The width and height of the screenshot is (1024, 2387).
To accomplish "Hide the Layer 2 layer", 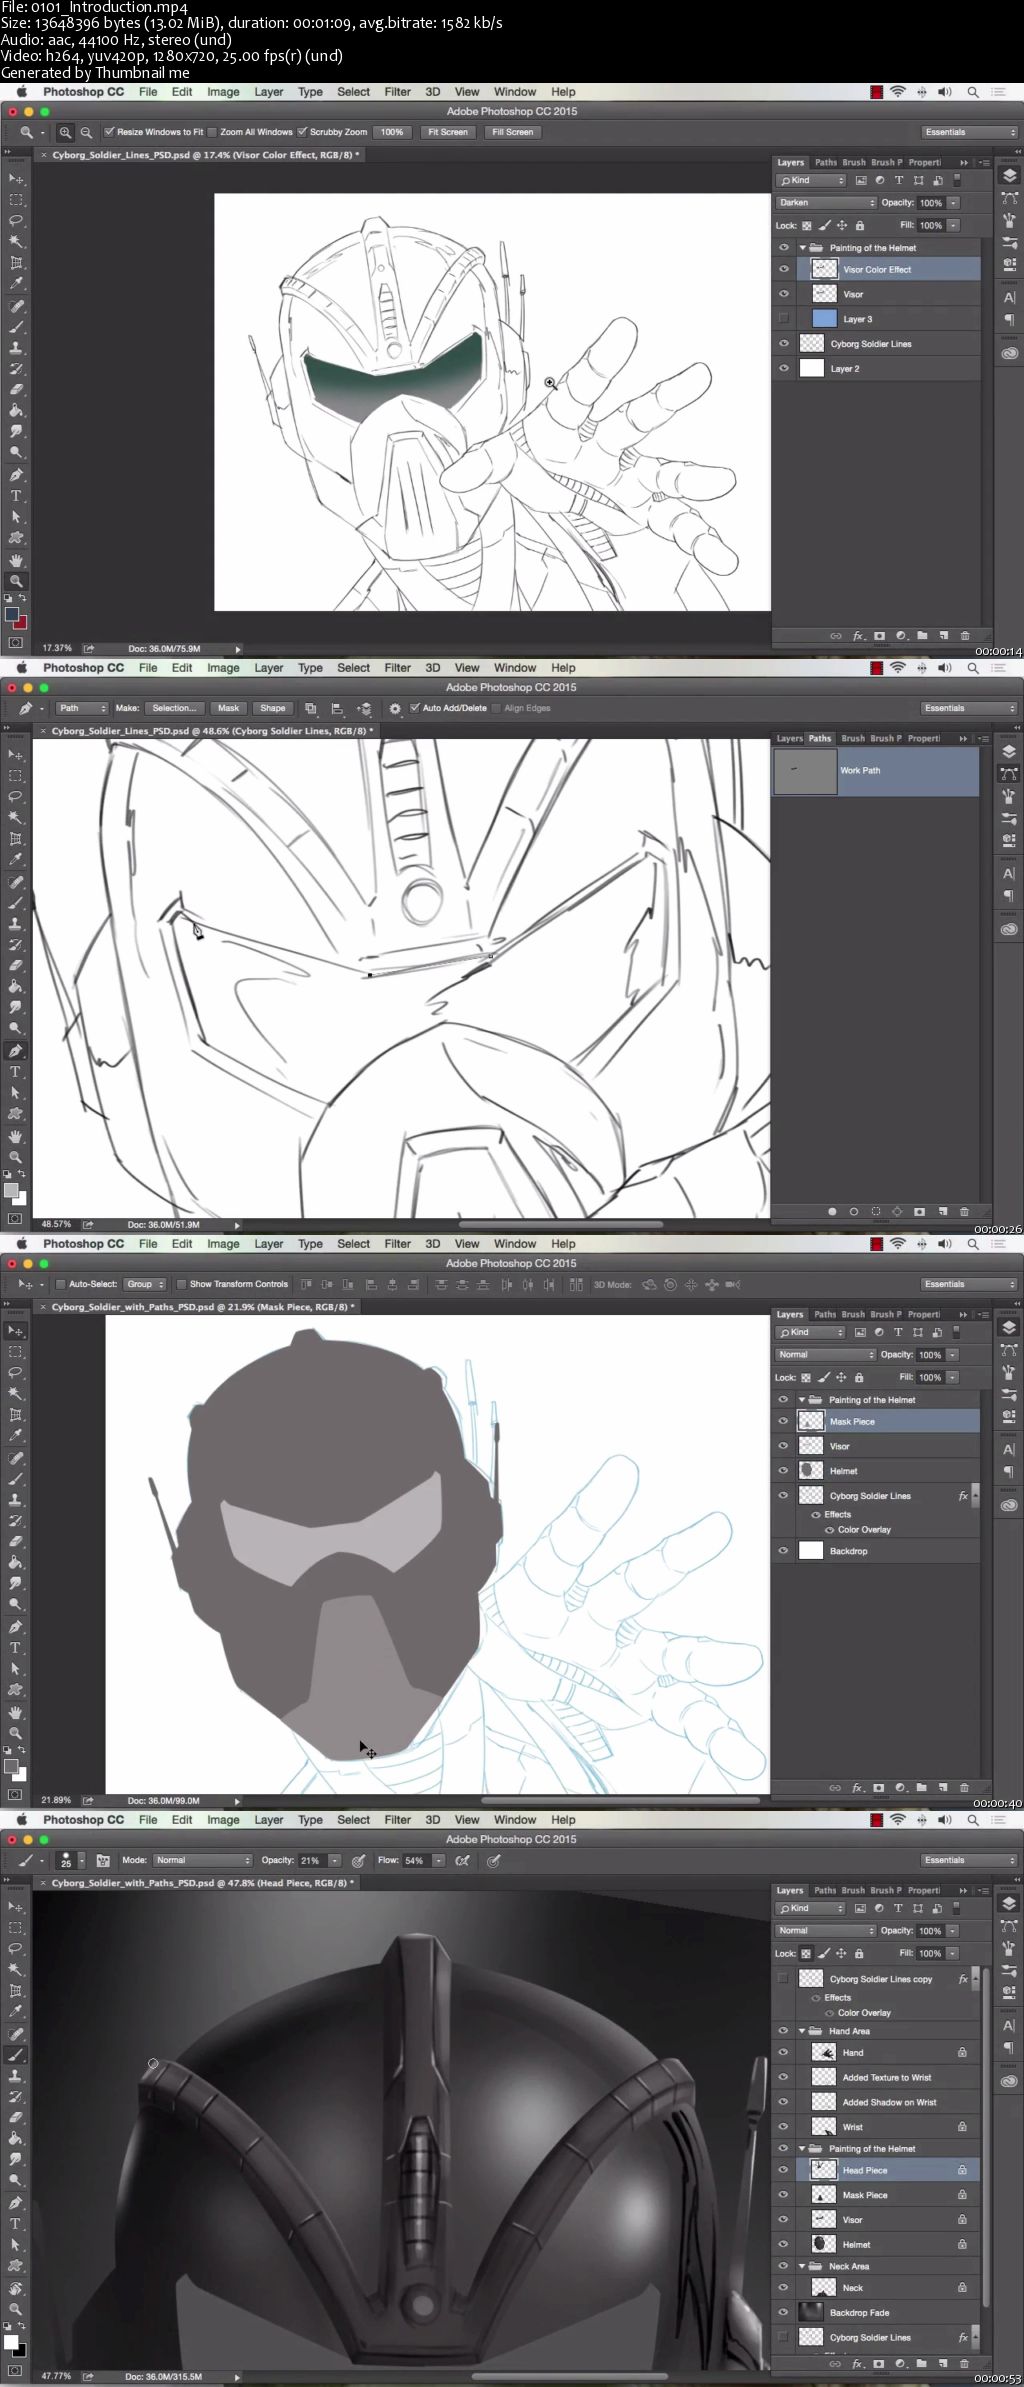I will pos(784,368).
